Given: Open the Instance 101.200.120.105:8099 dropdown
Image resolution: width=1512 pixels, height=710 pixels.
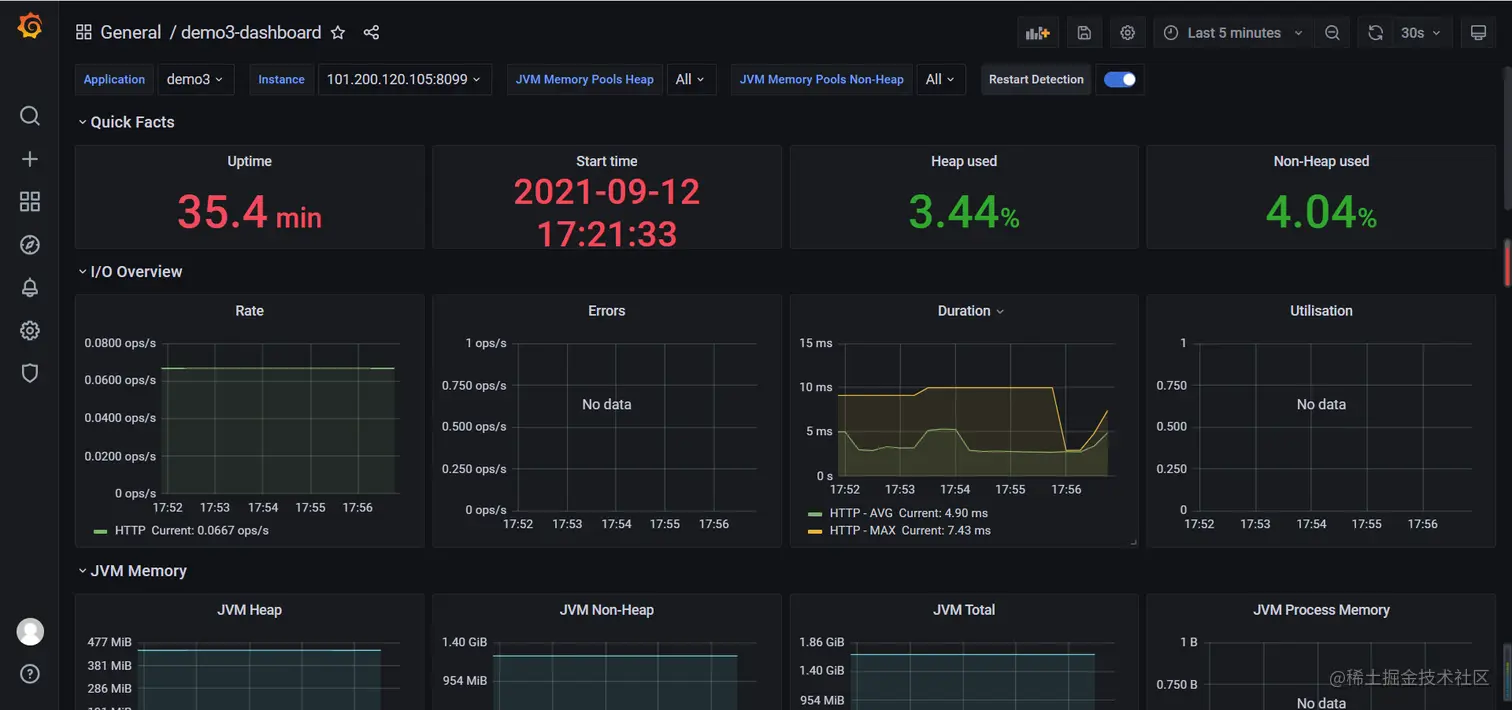Looking at the screenshot, I should tap(404, 80).
